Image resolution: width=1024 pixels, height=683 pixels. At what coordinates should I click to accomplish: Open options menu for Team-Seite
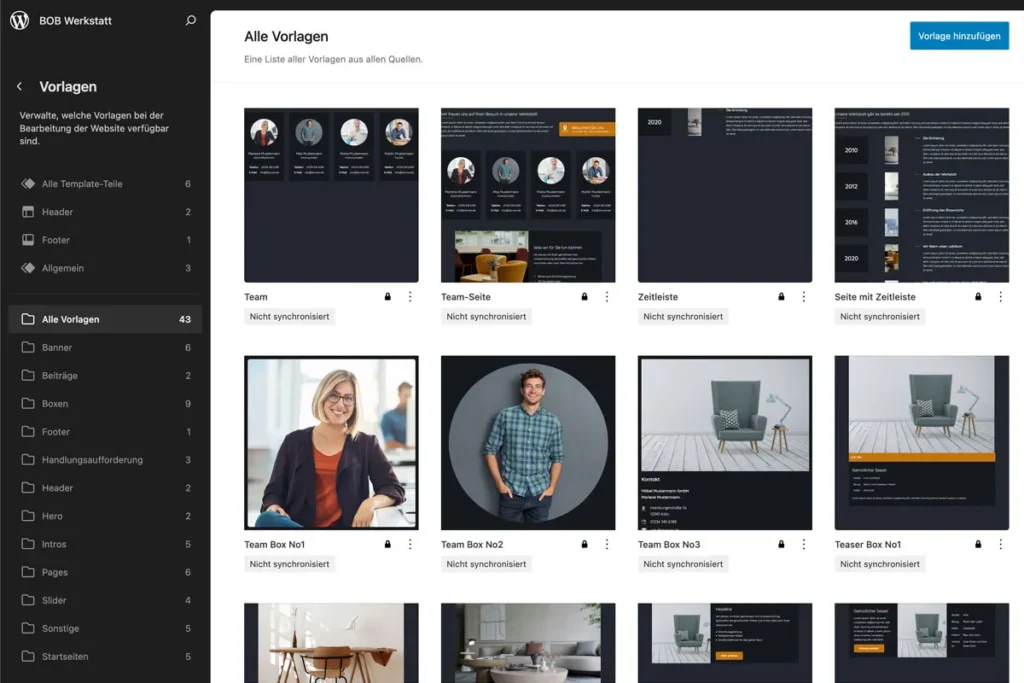[x=607, y=297]
